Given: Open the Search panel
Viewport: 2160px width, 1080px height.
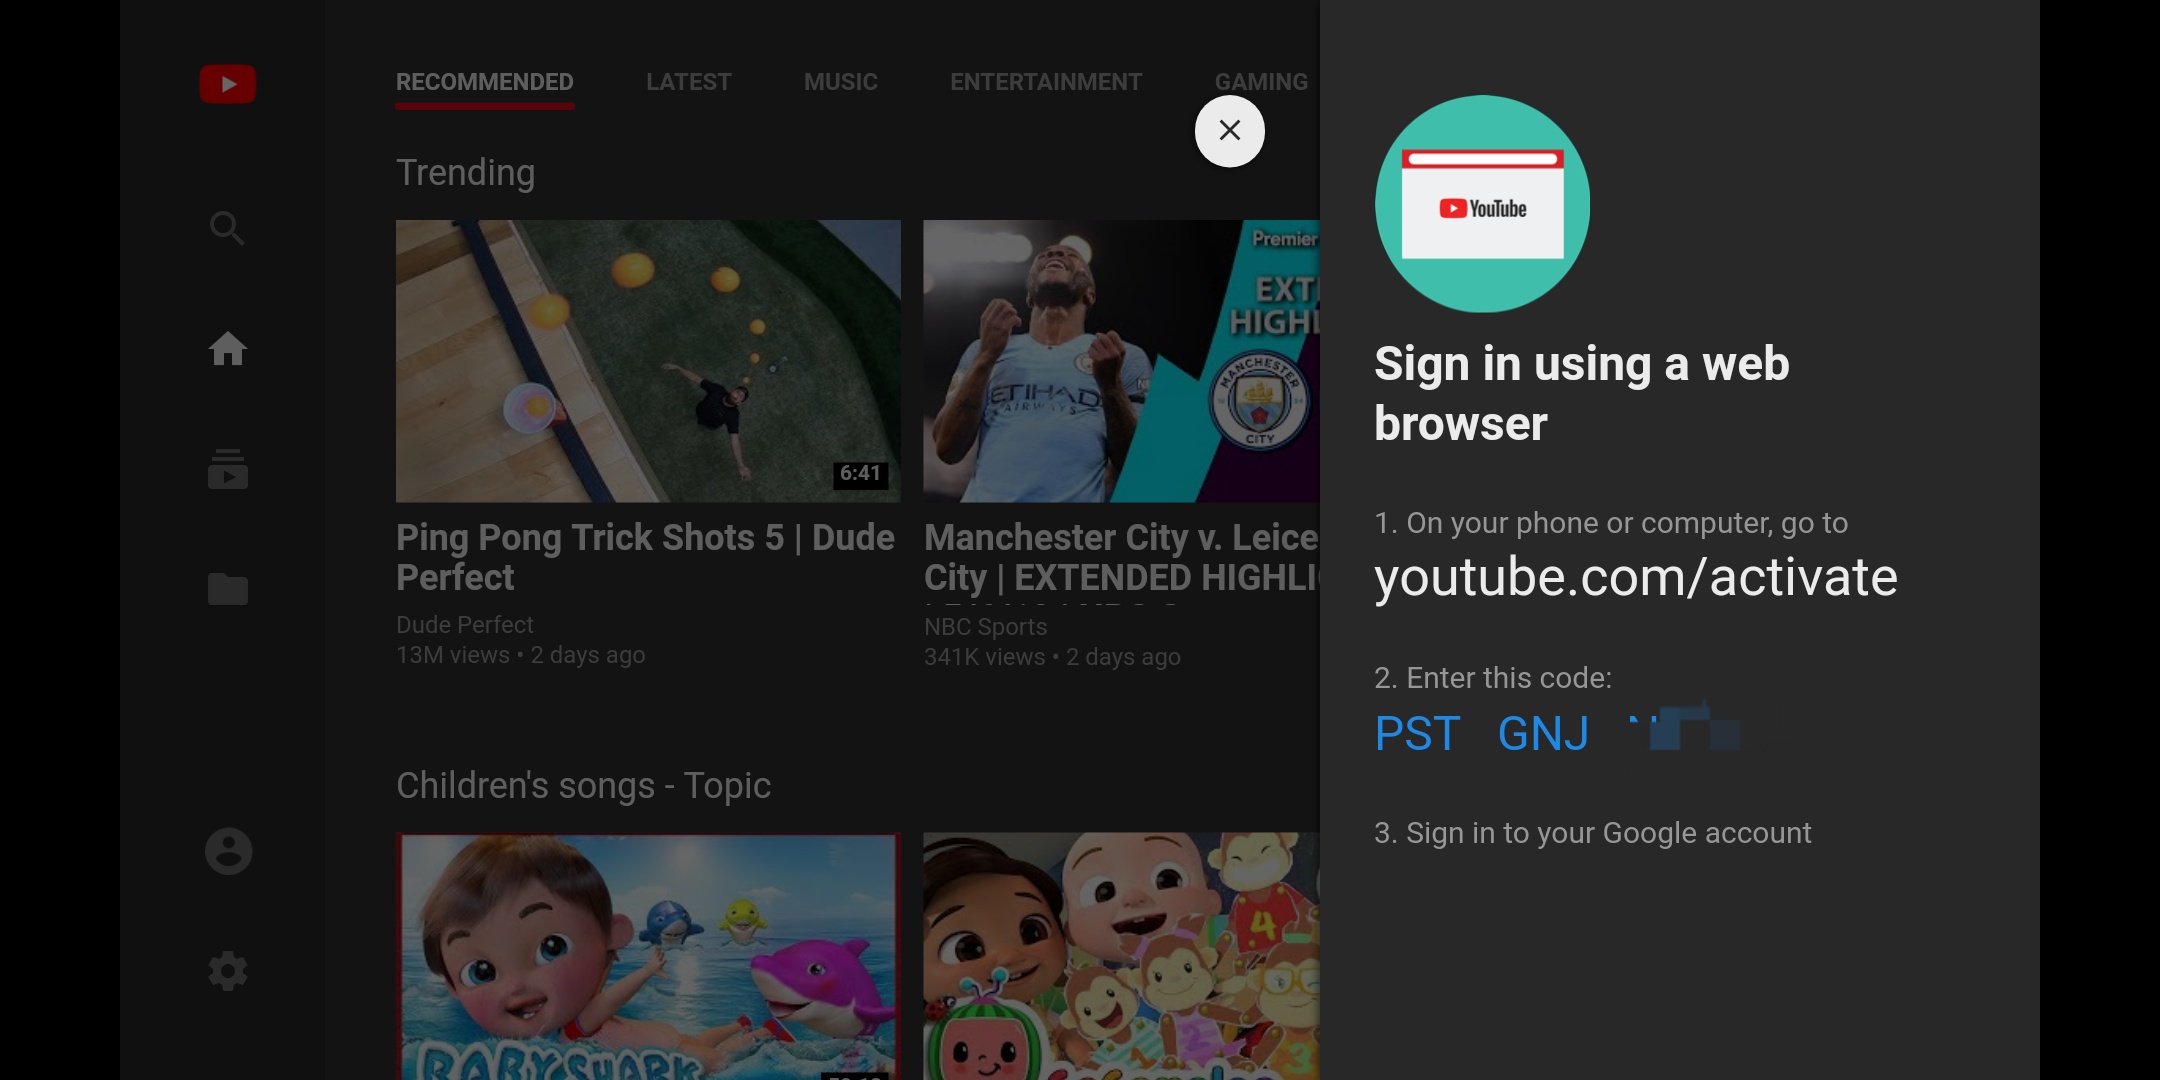Looking at the screenshot, I should coord(225,227).
